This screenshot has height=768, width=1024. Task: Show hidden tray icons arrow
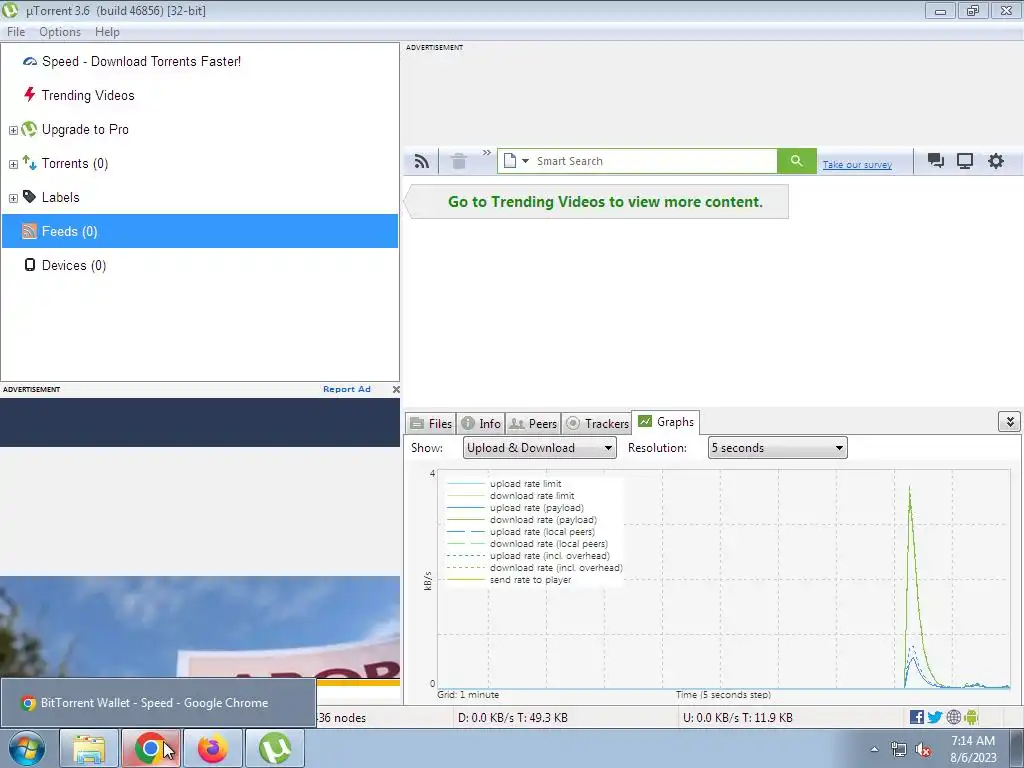(874, 749)
